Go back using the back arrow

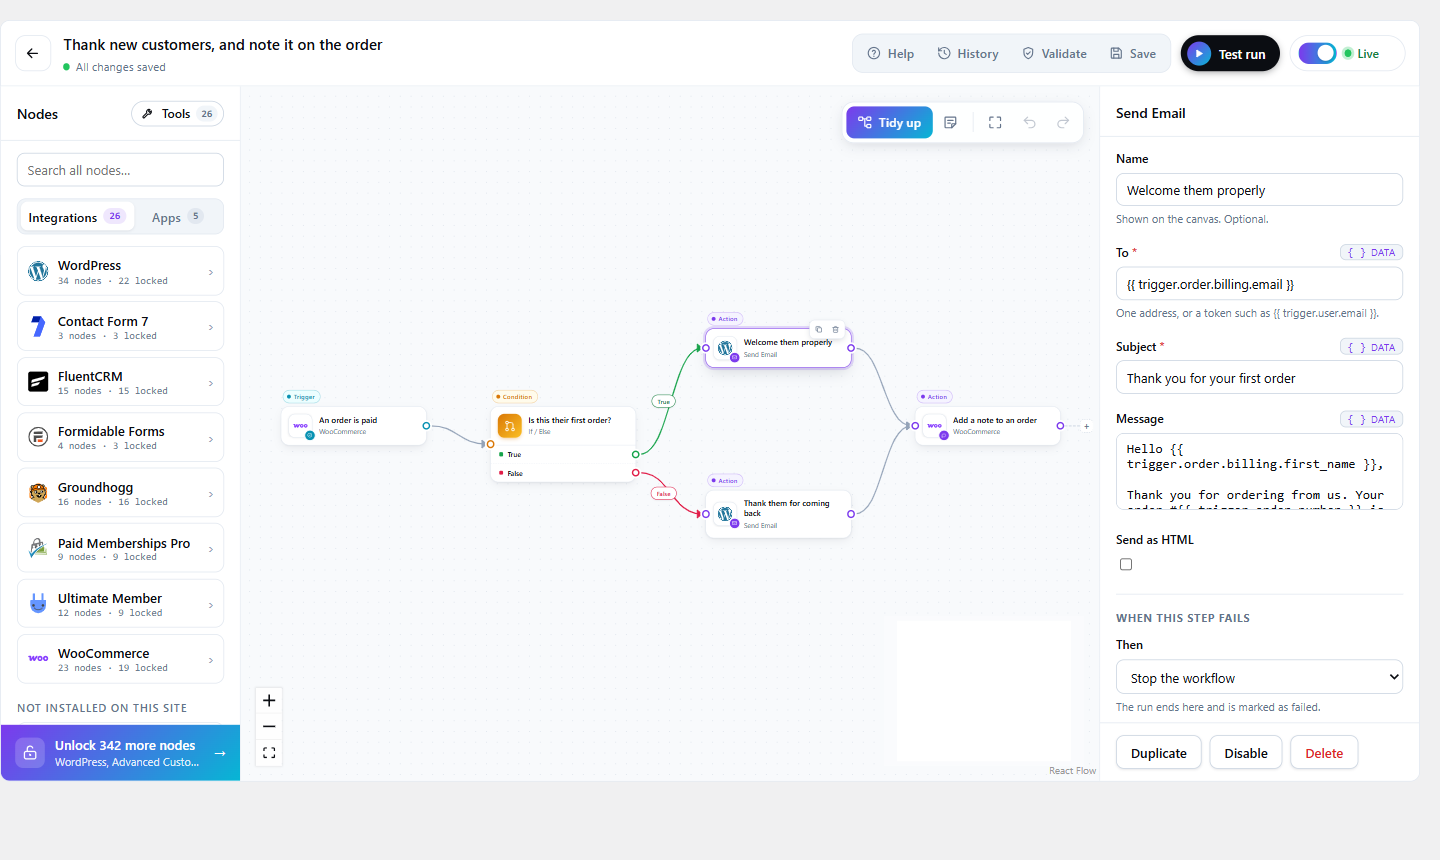coord(33,54)
